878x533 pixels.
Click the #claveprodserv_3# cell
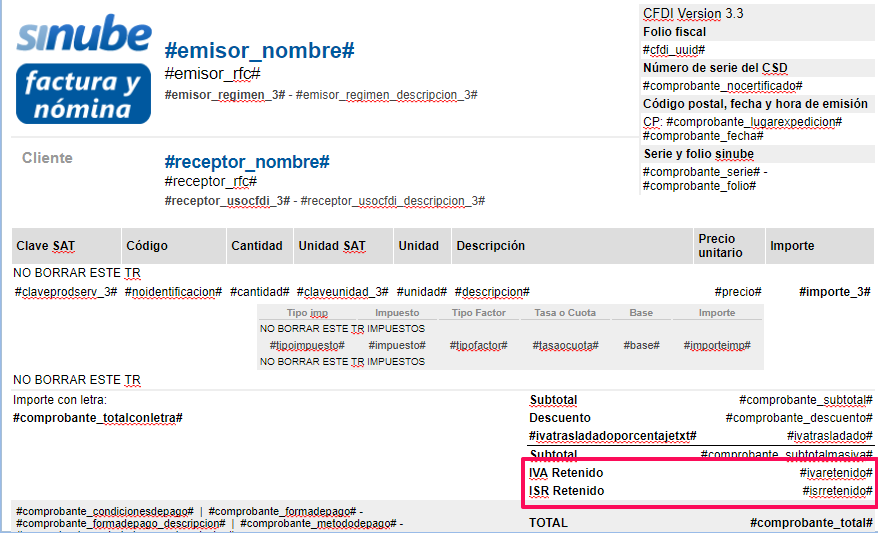coord(66,292)
